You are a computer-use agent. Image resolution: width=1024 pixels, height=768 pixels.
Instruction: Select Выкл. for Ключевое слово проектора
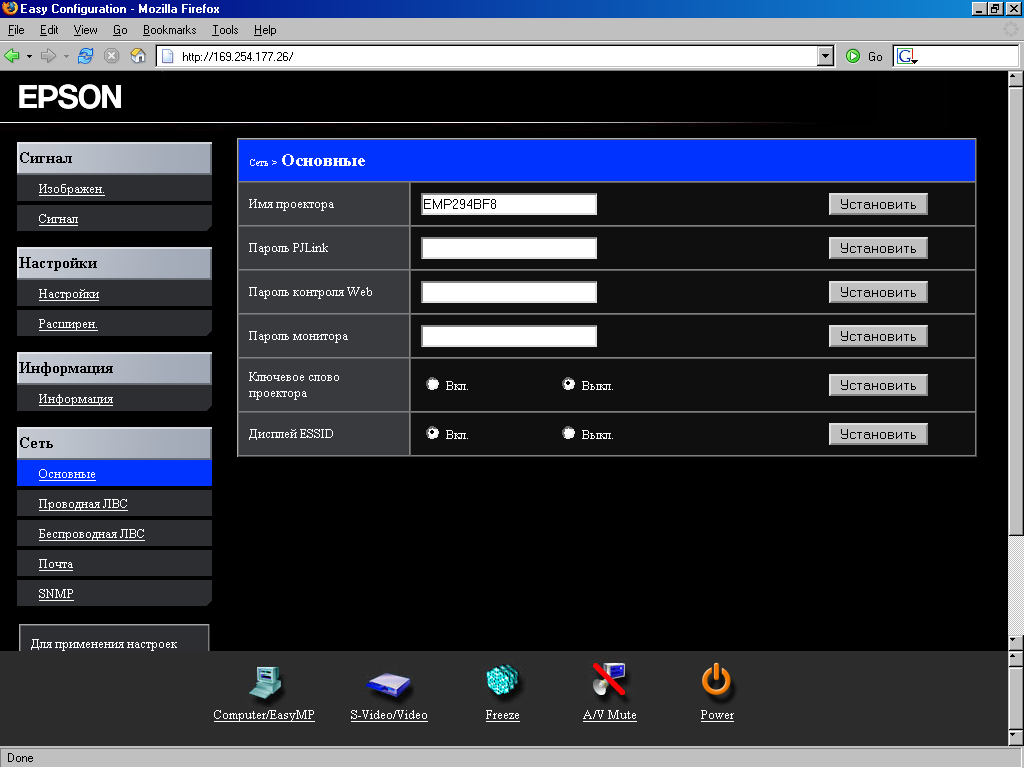(569, 384)
